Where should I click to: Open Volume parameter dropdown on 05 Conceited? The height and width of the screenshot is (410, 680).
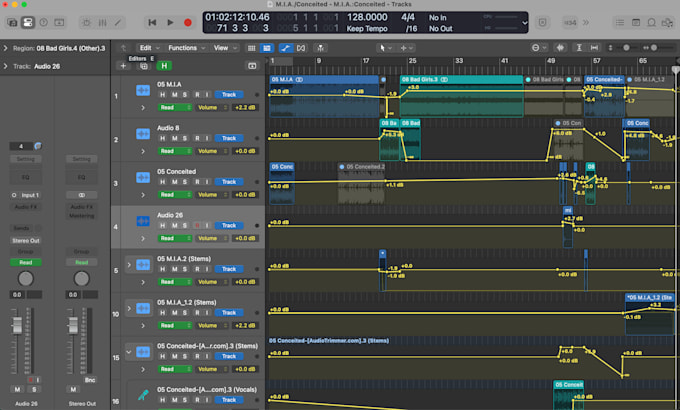tap(211, 195)
